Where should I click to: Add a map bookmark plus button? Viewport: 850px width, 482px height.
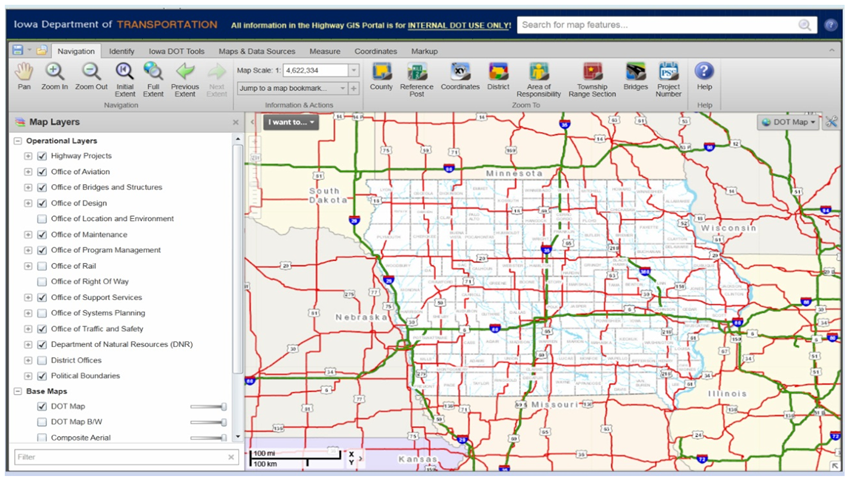point(354,88)
